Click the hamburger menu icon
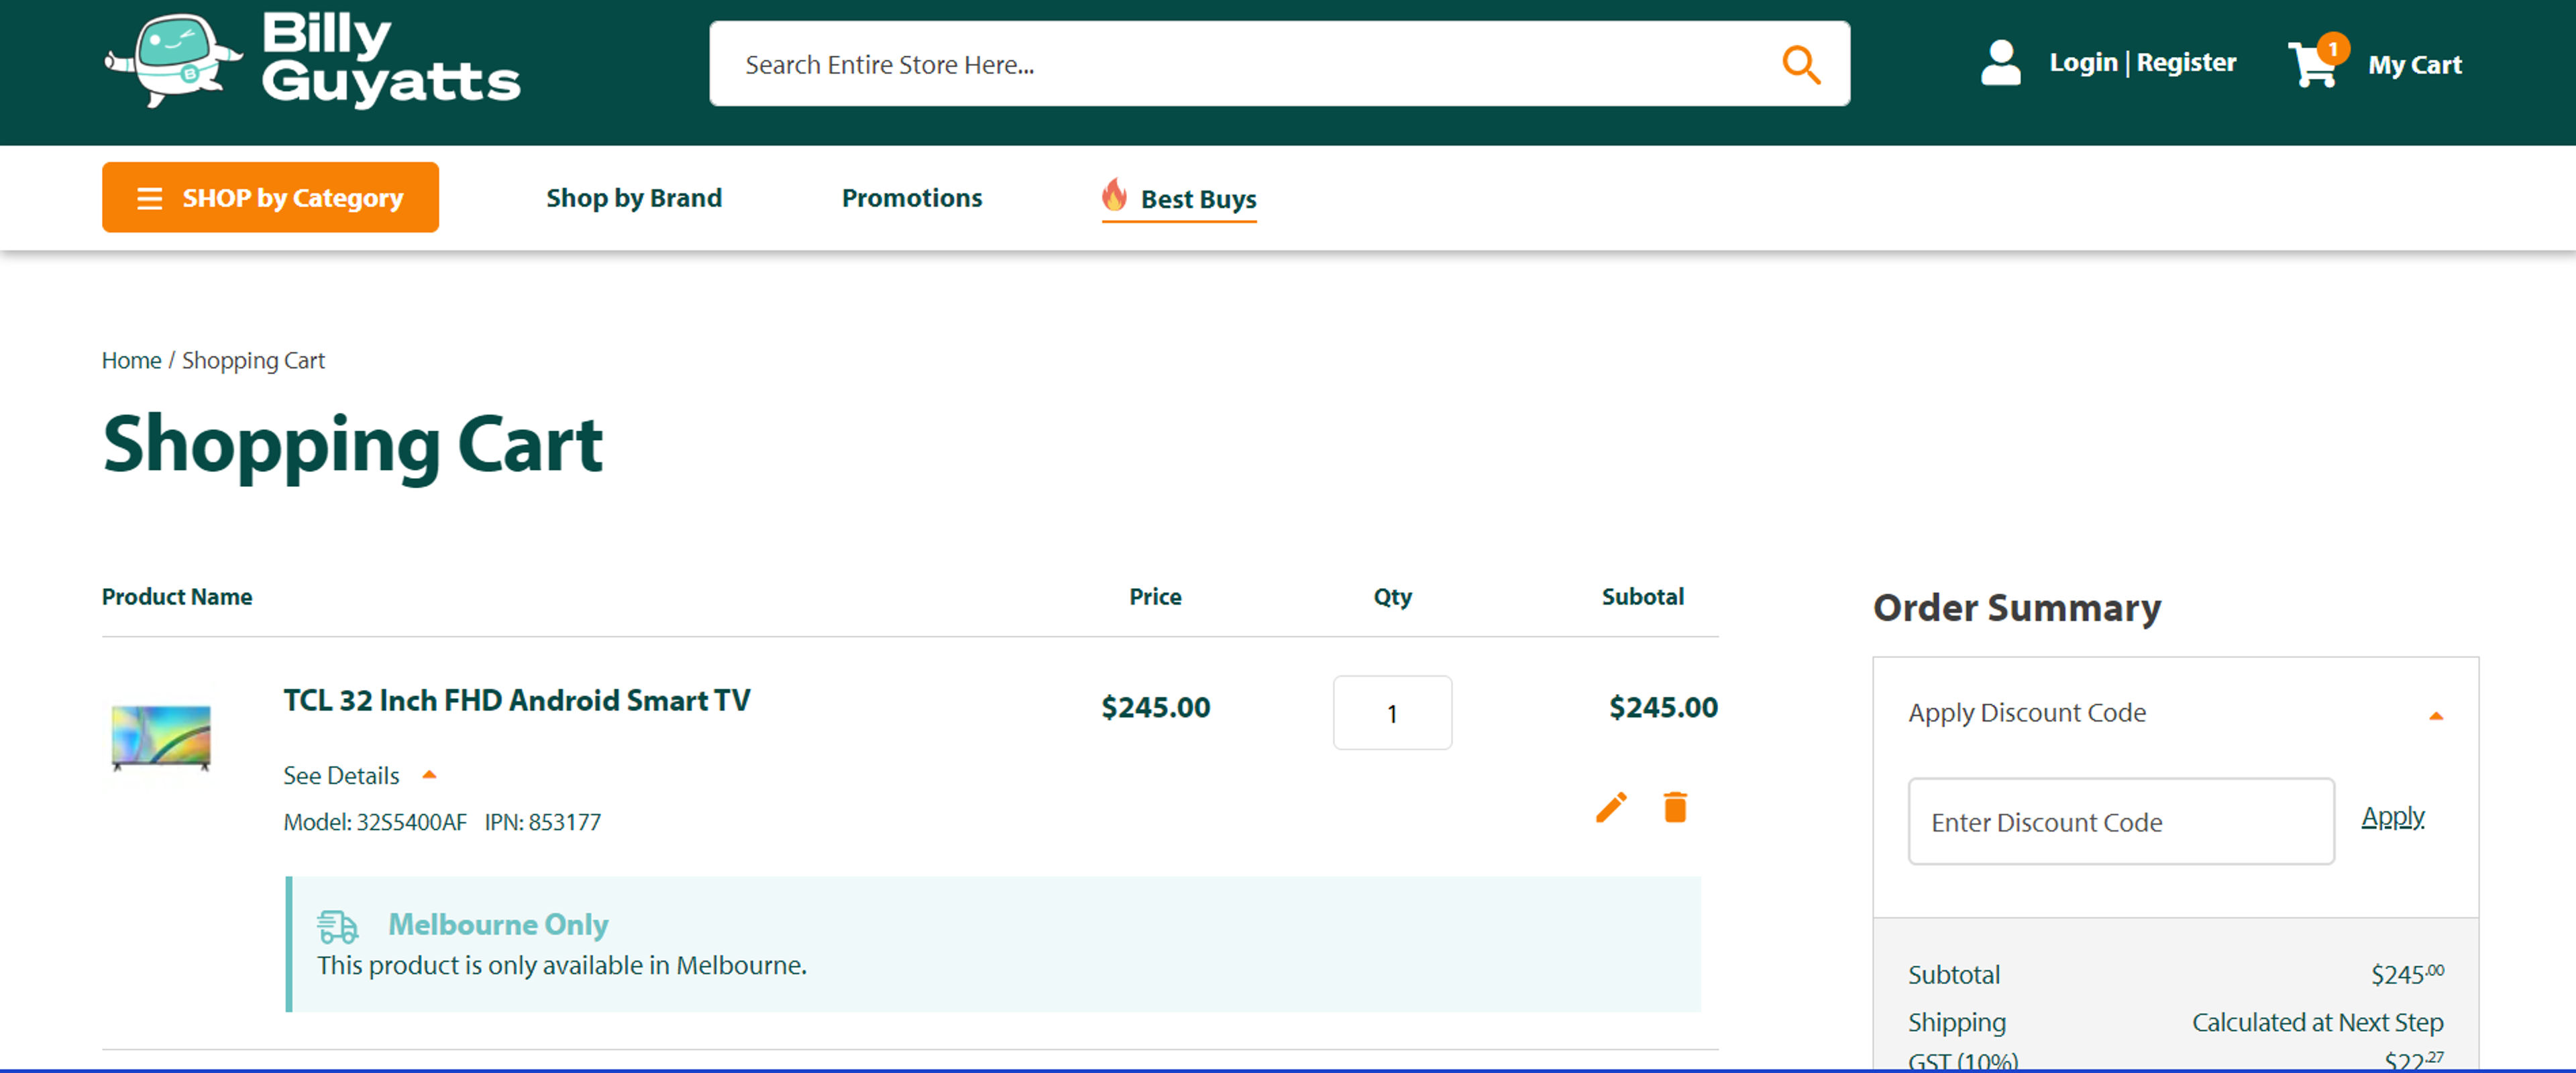 point(149,198)
